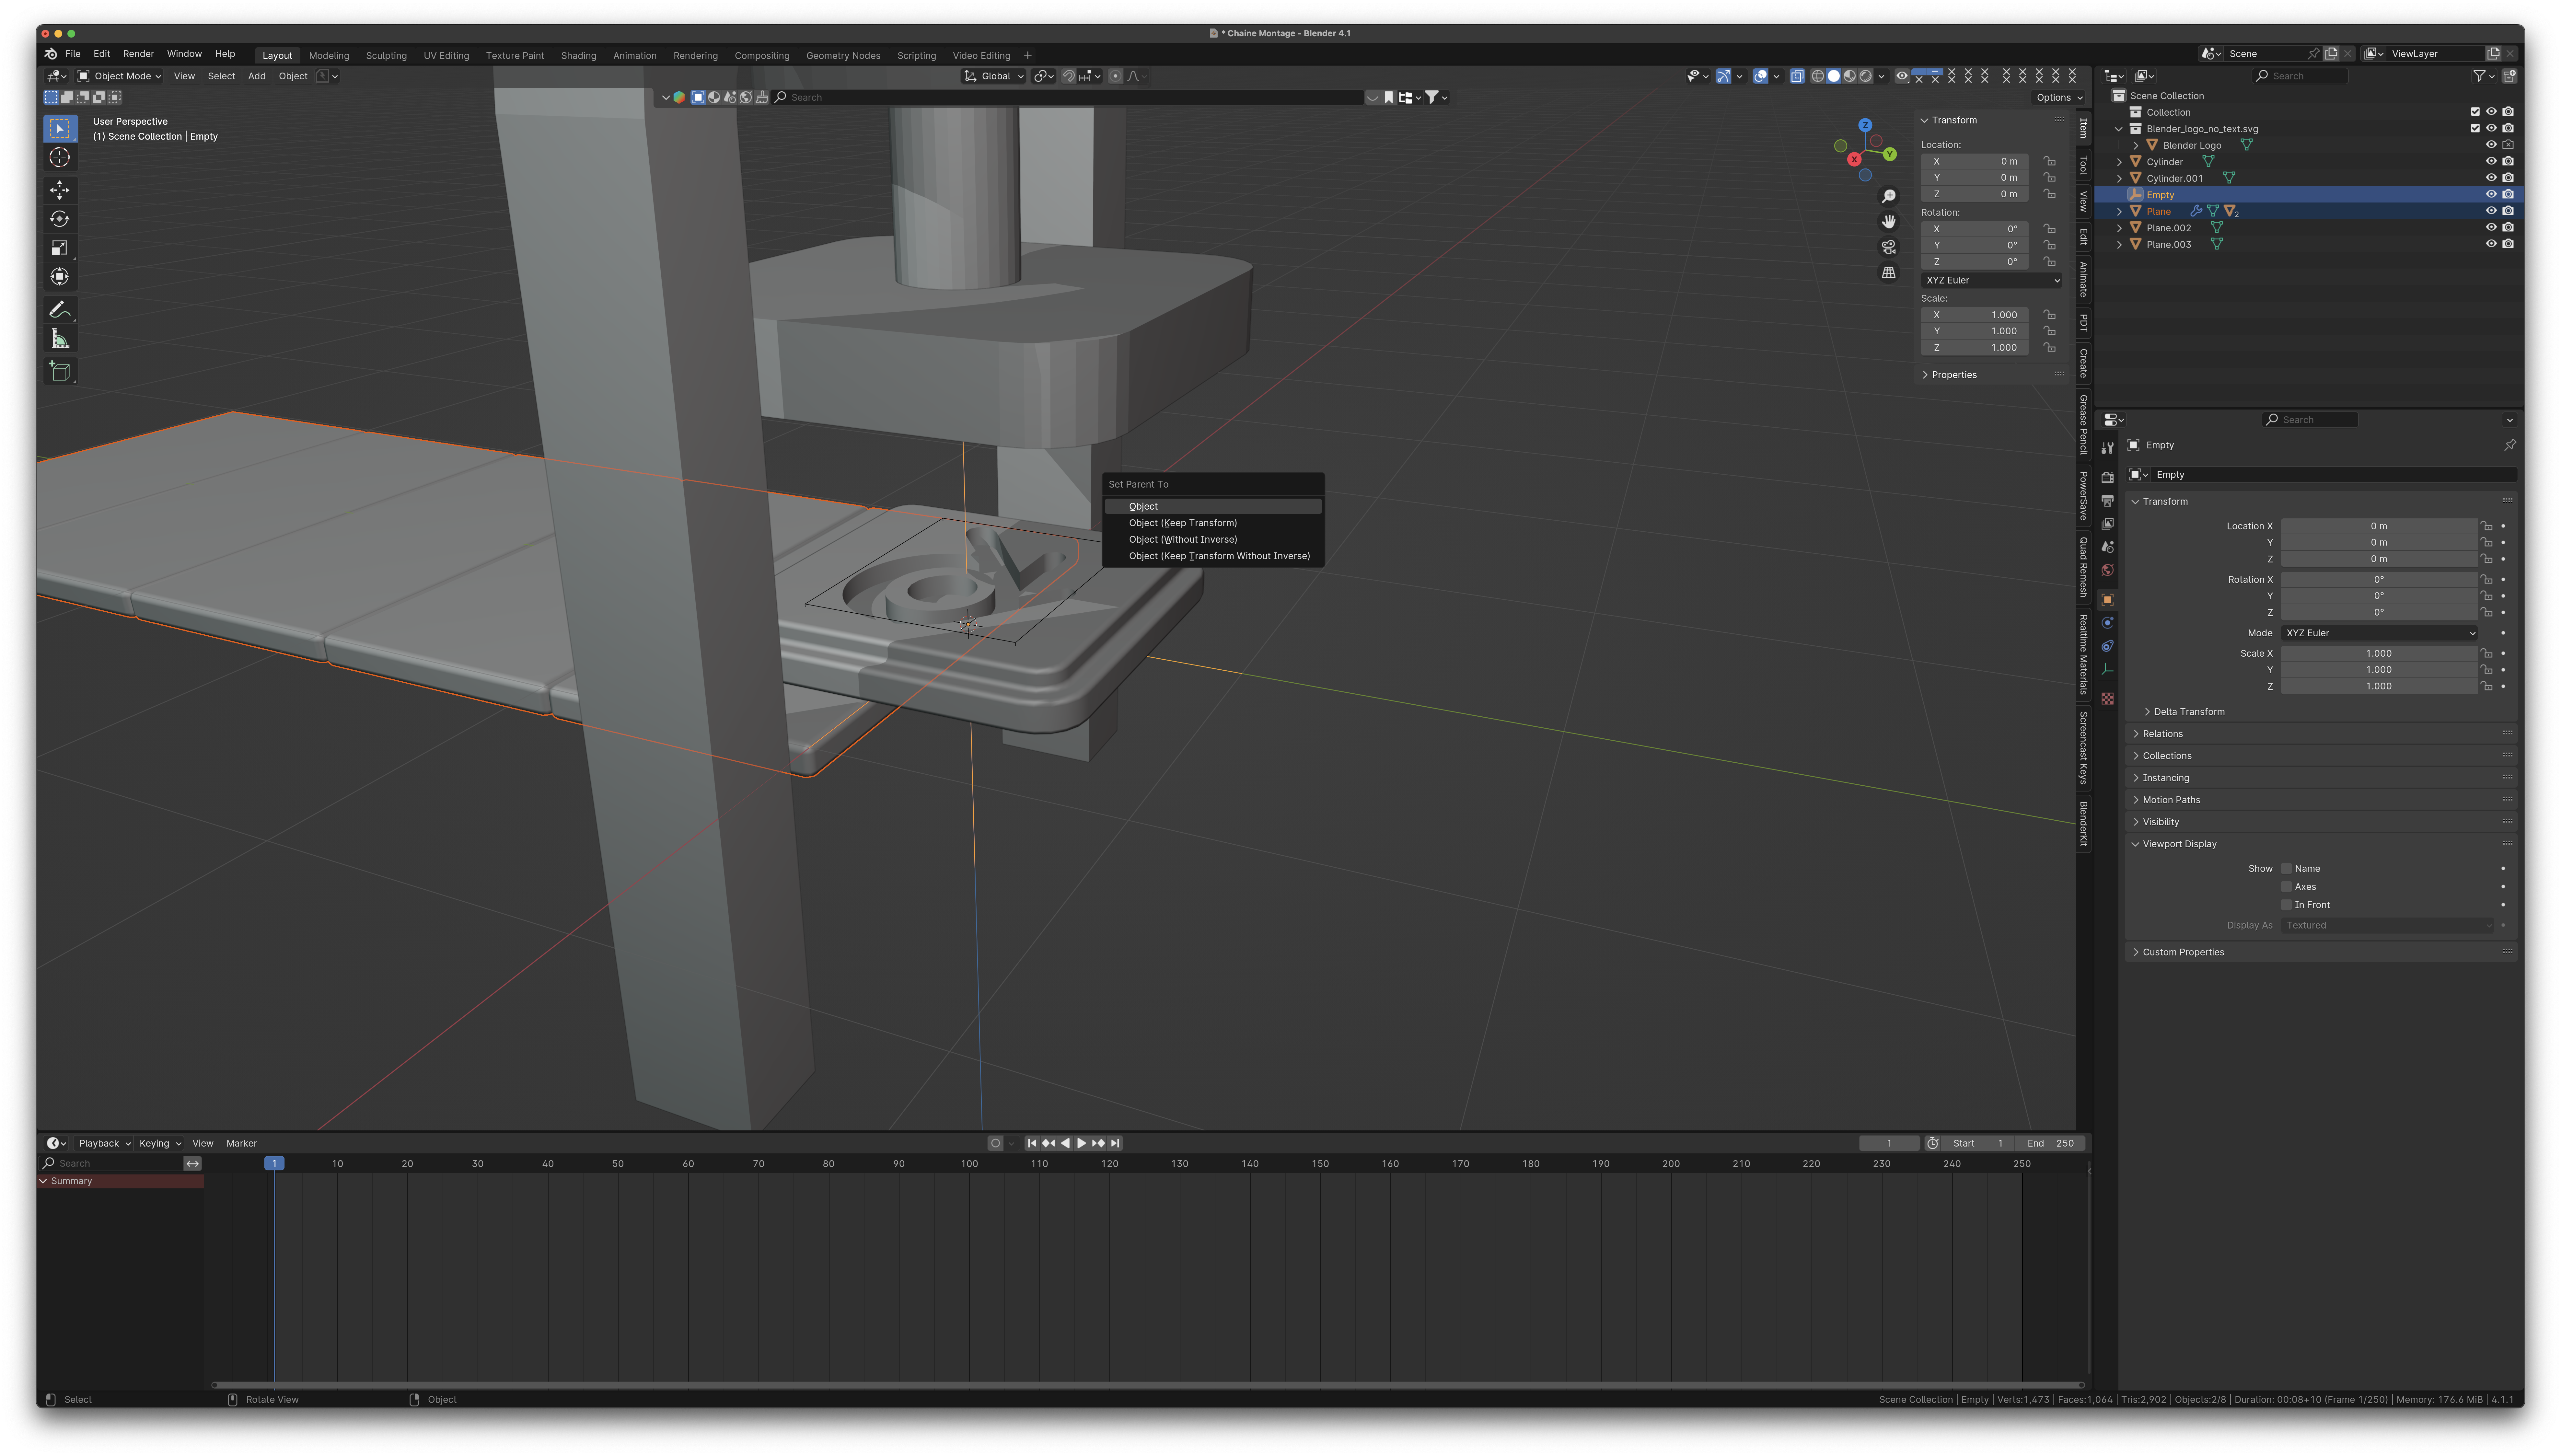Open the Keying popover in timeline
Screen dimensions: 2561x1456
(x=160, y=1143)
